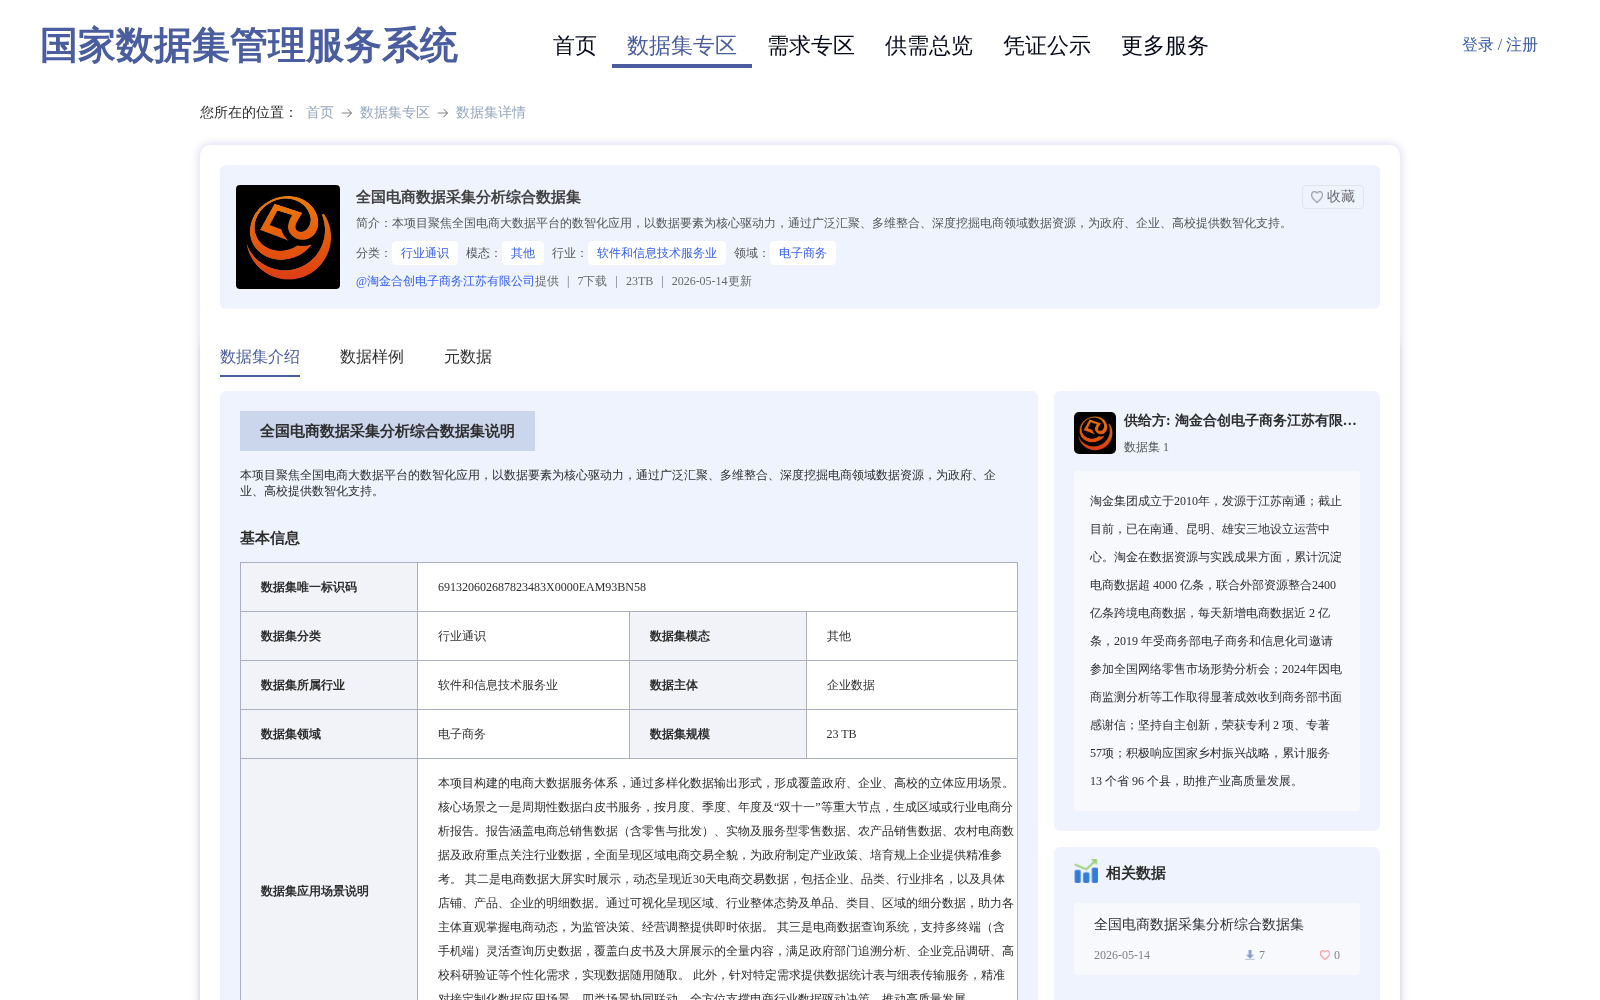Click the 相关数据 heading
The height and width of the screenshot is (1000, 1600).
pyautogui.click(x=1136, y=873)
